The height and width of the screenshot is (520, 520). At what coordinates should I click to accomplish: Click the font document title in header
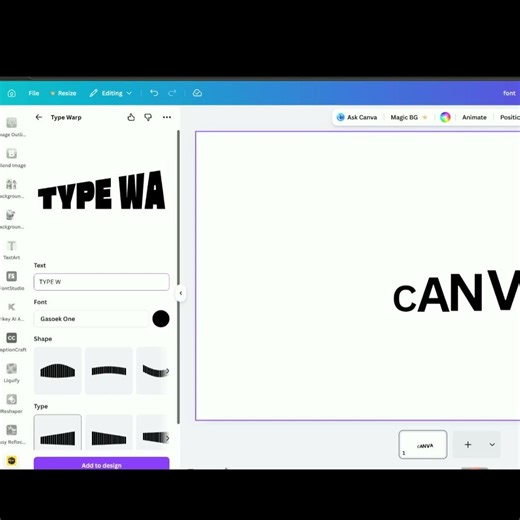point(509,93)
